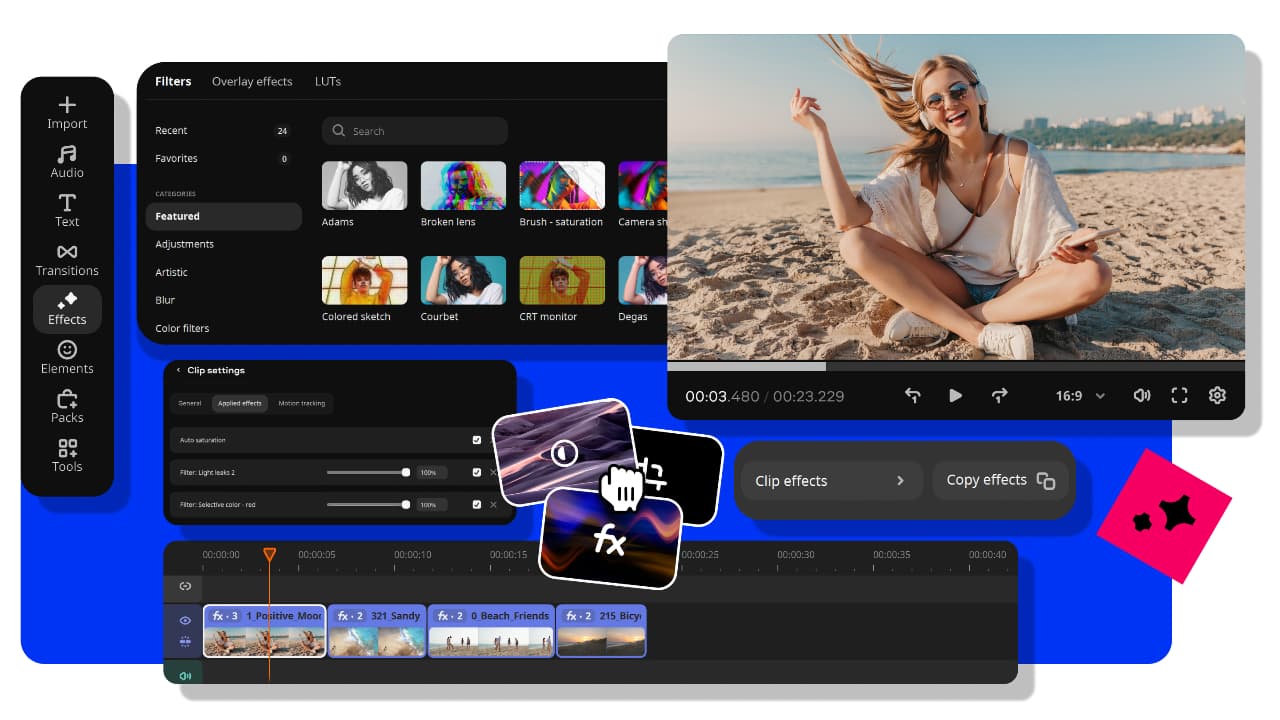The image size is (1280, 720).
Task: Open the Elements panel
Action: pos(66,358)
